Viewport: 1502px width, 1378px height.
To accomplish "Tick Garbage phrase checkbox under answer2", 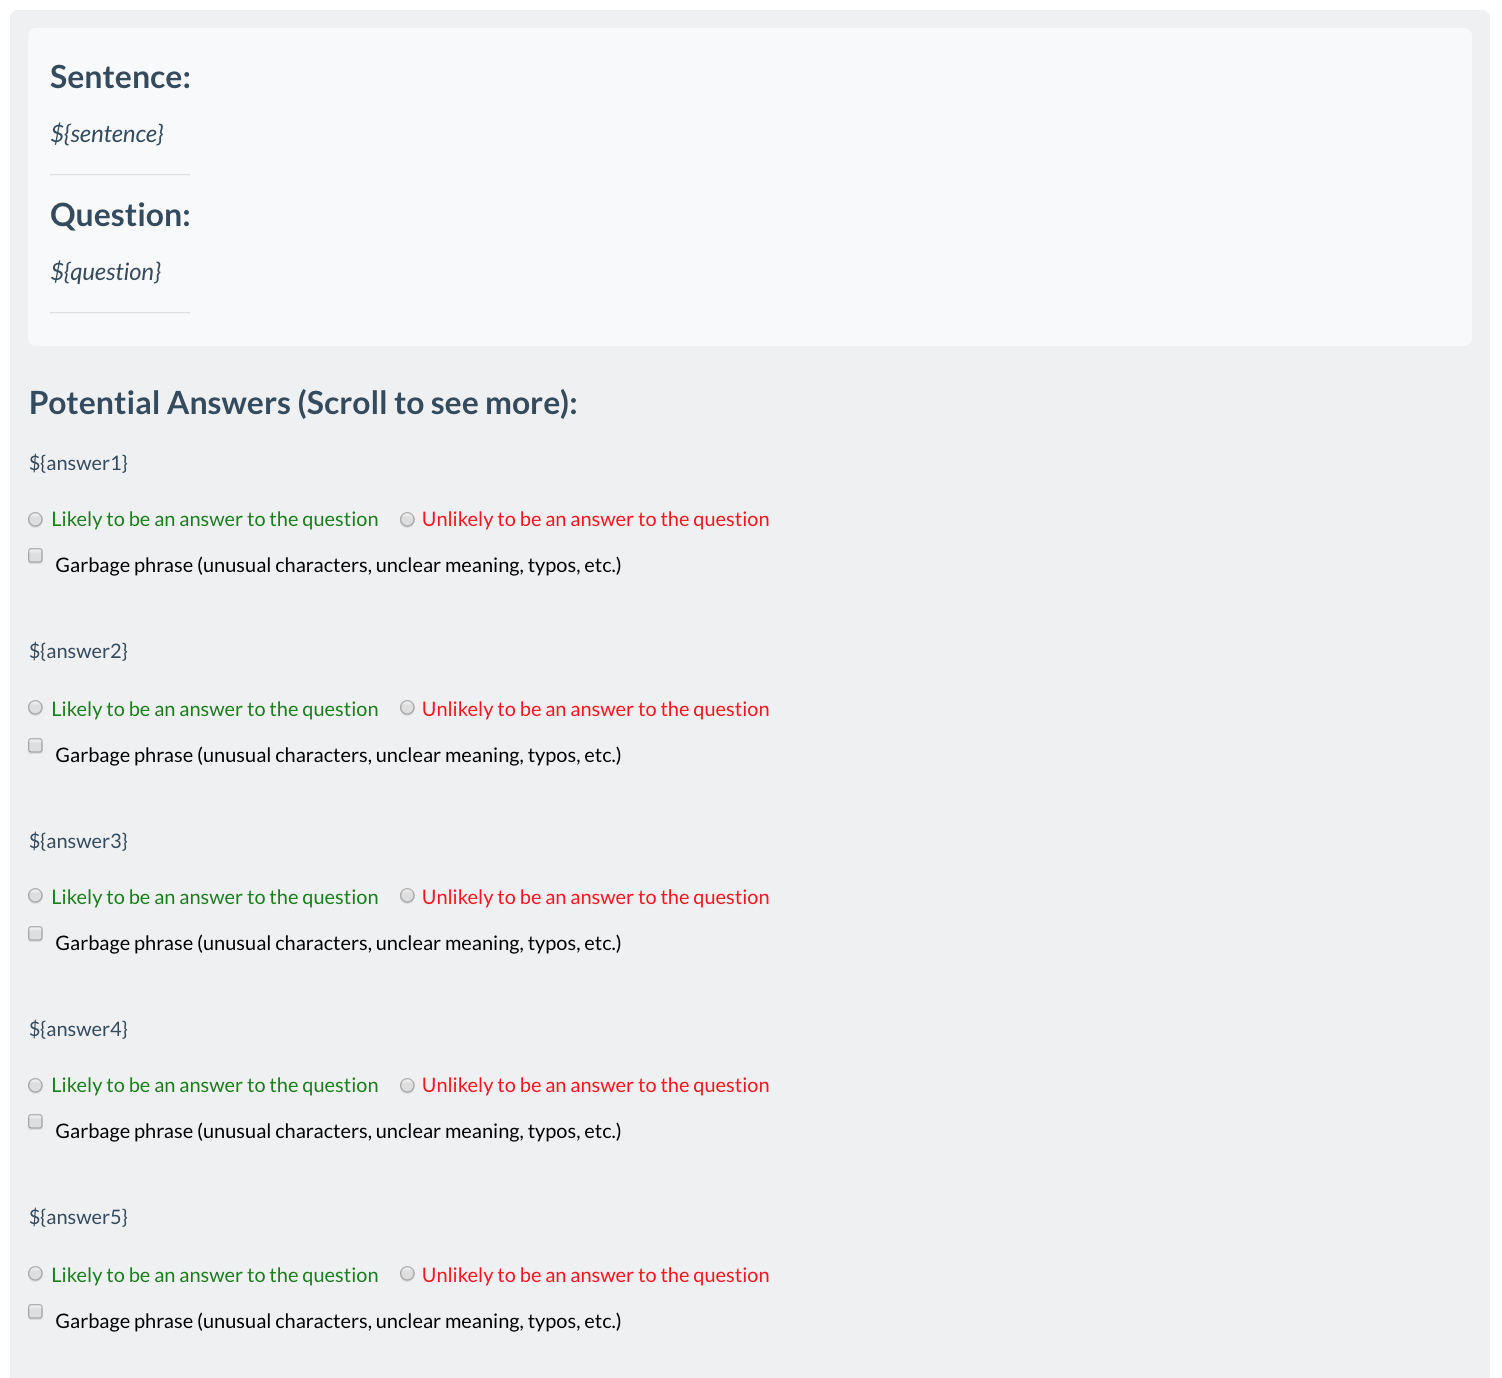I will 36,746.
